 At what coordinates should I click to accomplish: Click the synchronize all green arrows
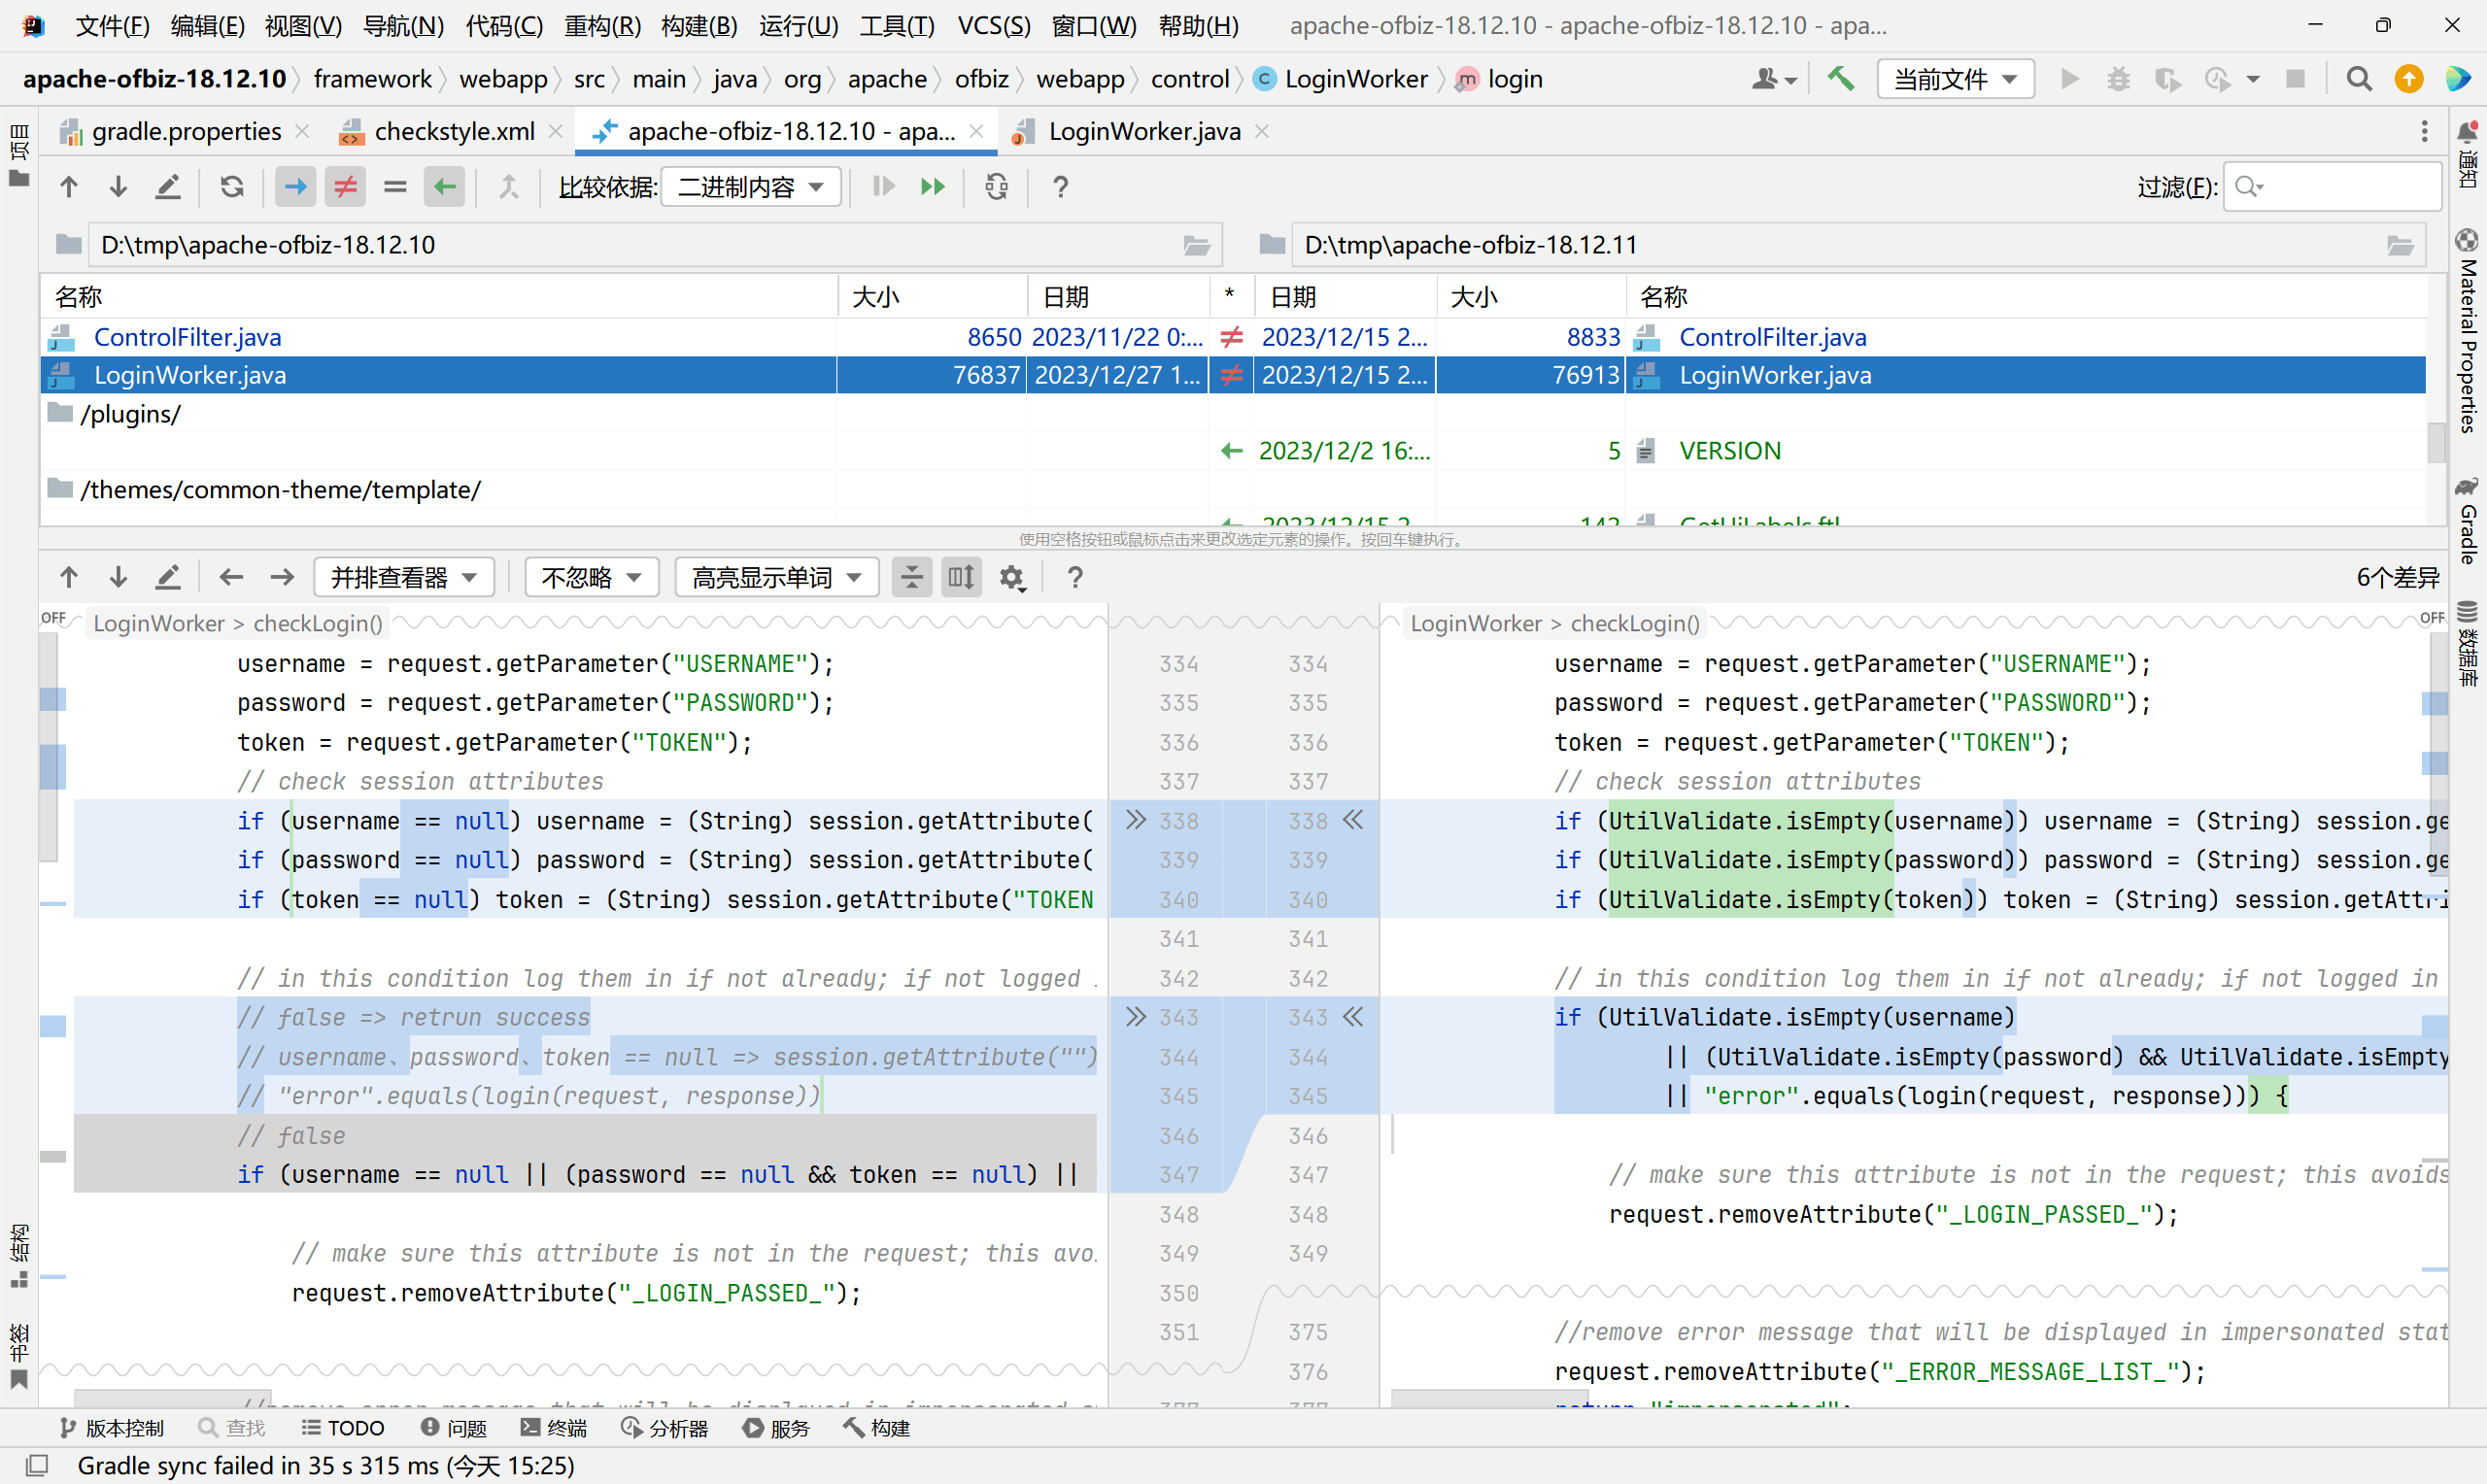(933, 187)
